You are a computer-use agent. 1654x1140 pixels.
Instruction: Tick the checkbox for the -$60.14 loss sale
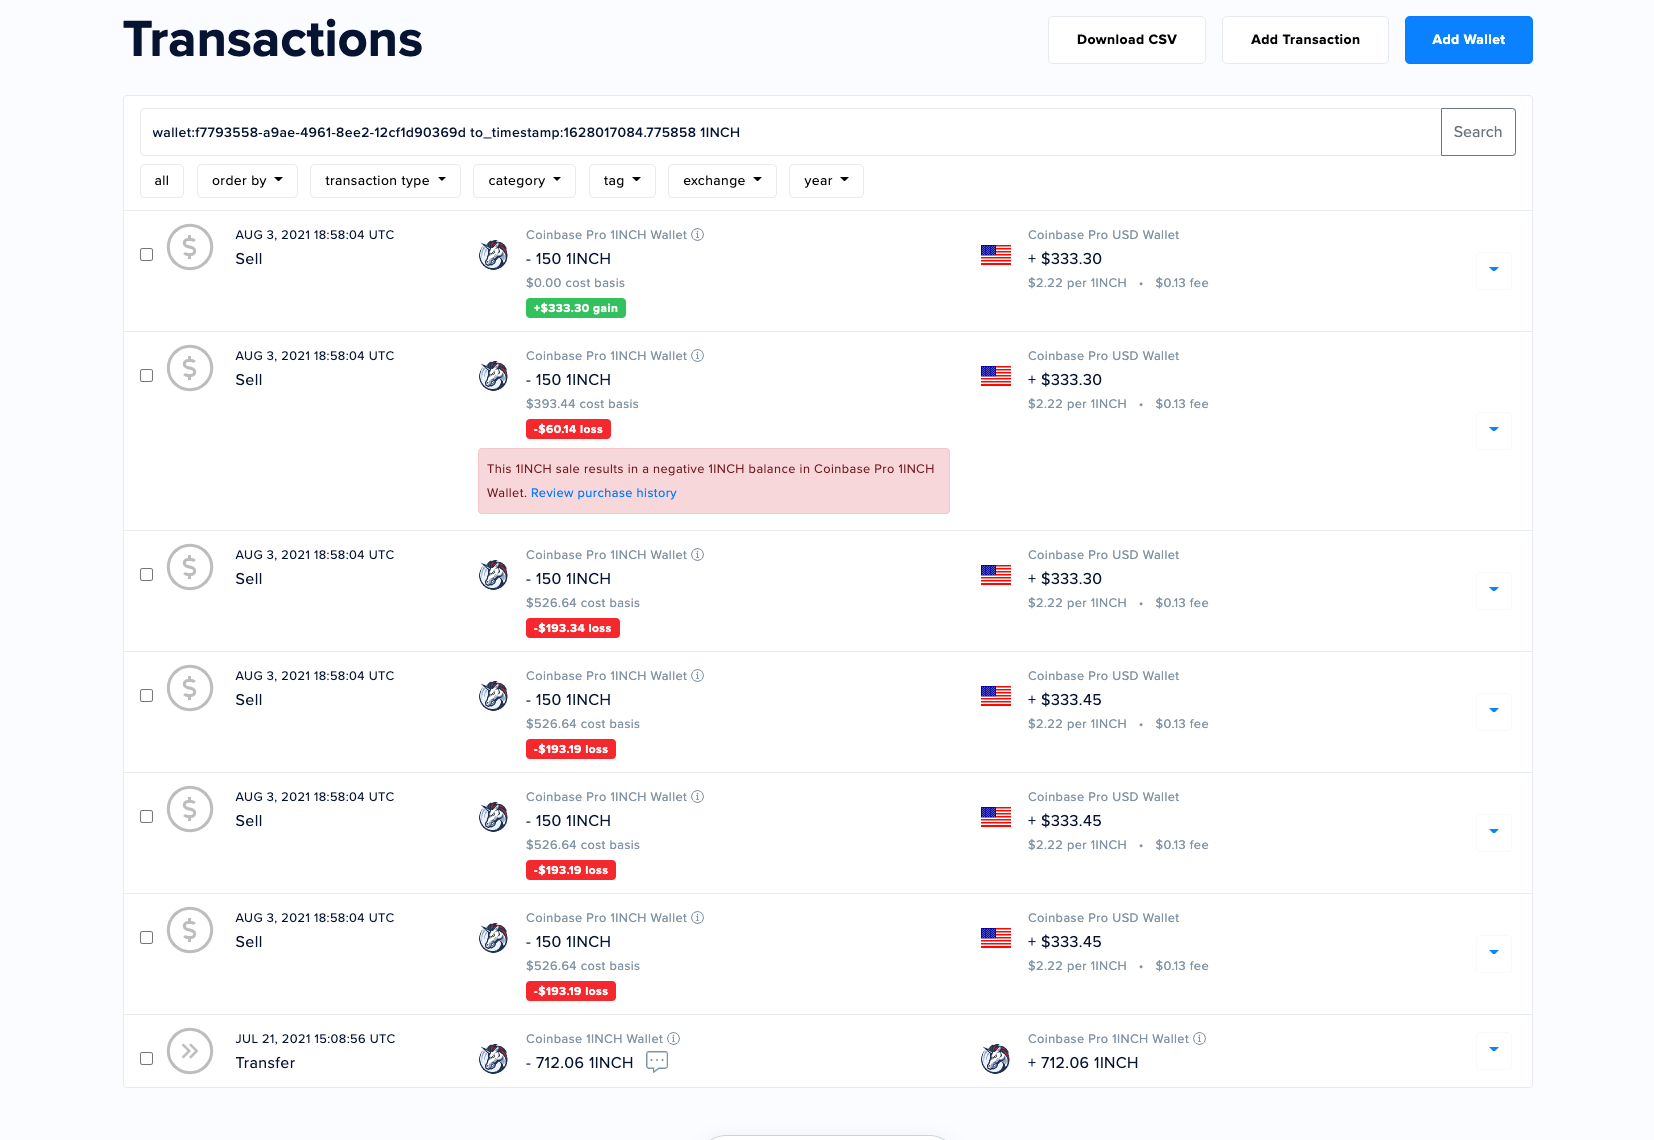(x=147, y=376)
